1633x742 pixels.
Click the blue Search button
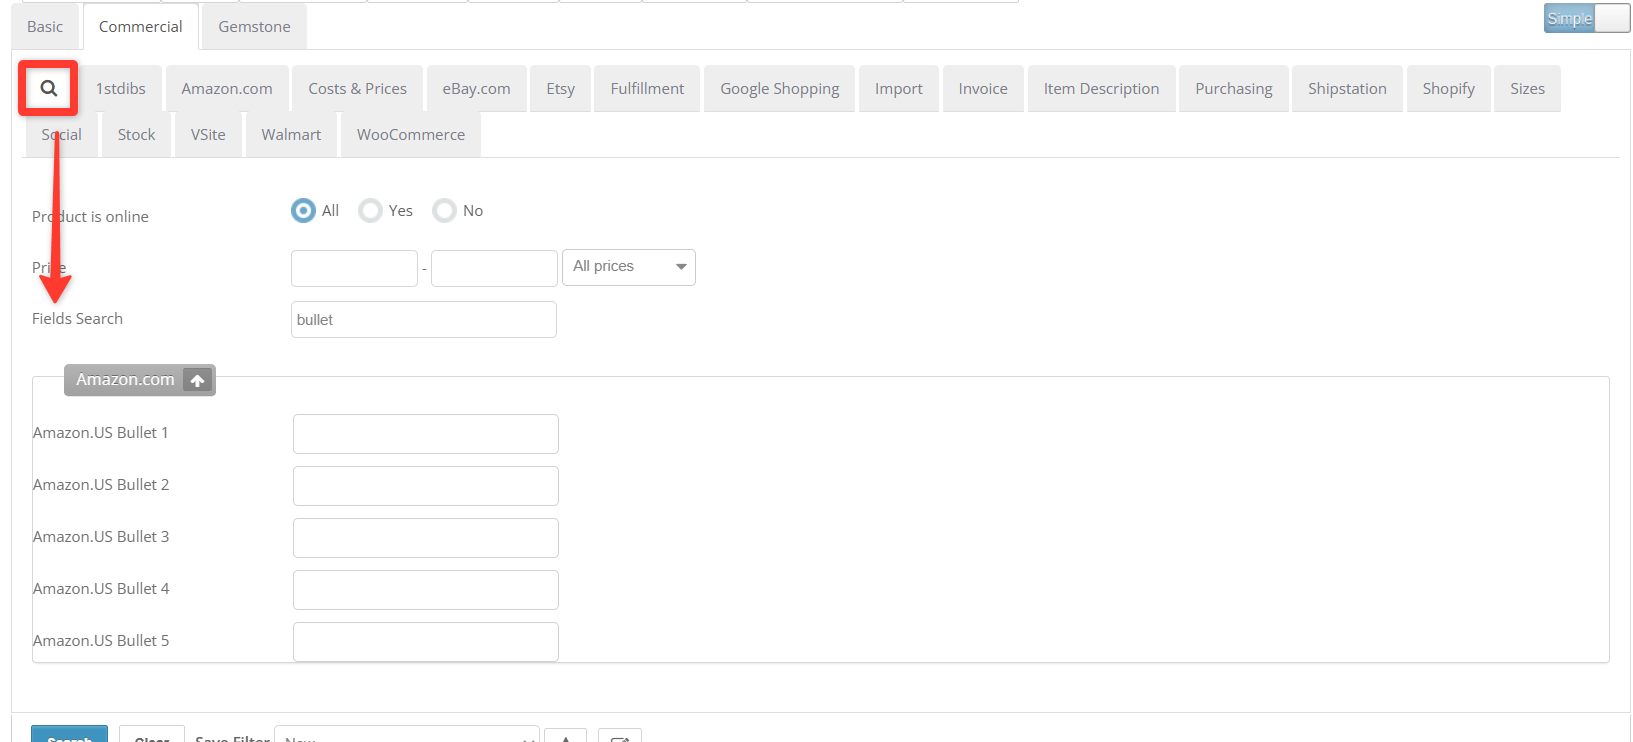pyautogui.click(x=69, y=735)
